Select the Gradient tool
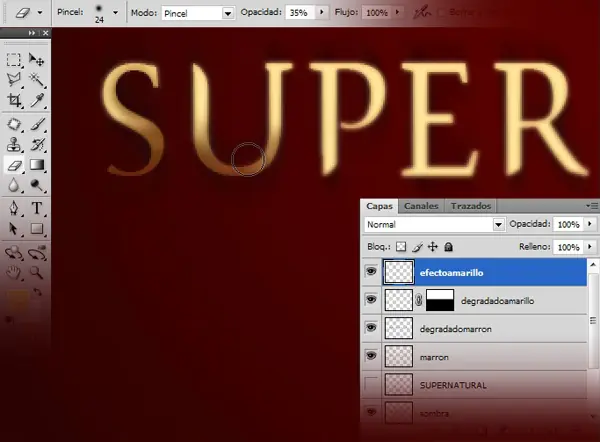The image size is (600, 442). (x=37, y=165)
